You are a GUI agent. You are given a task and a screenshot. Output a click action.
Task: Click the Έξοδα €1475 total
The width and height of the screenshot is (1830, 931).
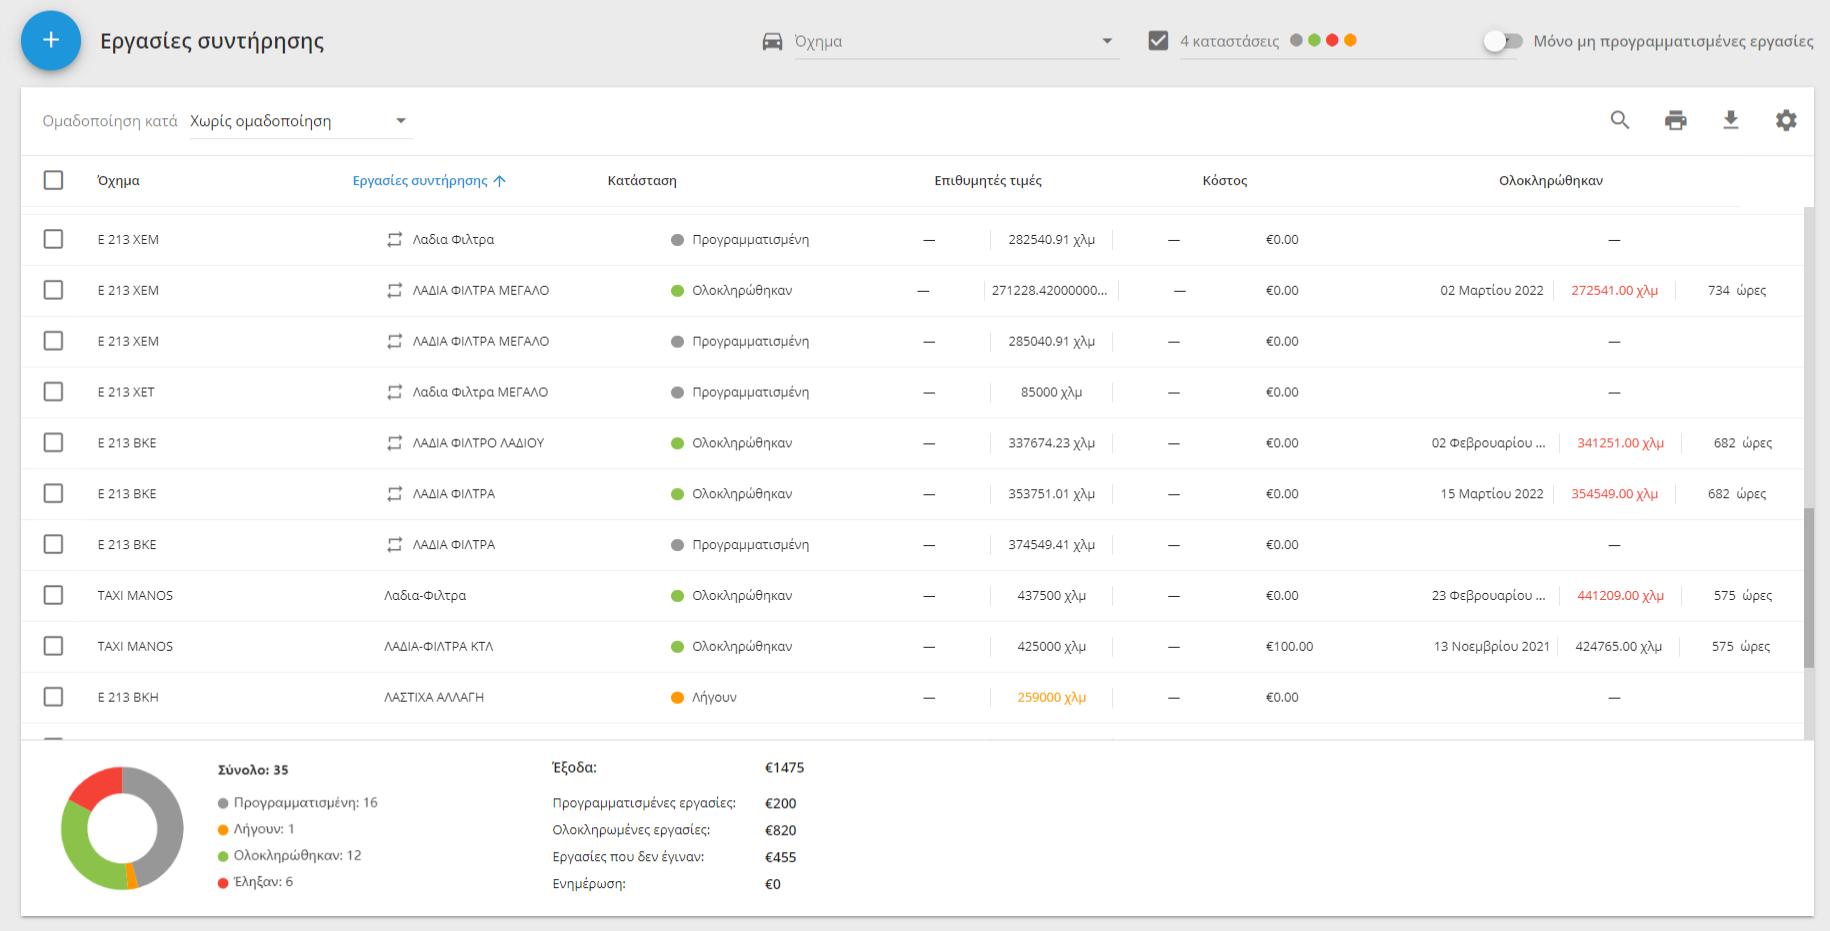click(784, 768)
